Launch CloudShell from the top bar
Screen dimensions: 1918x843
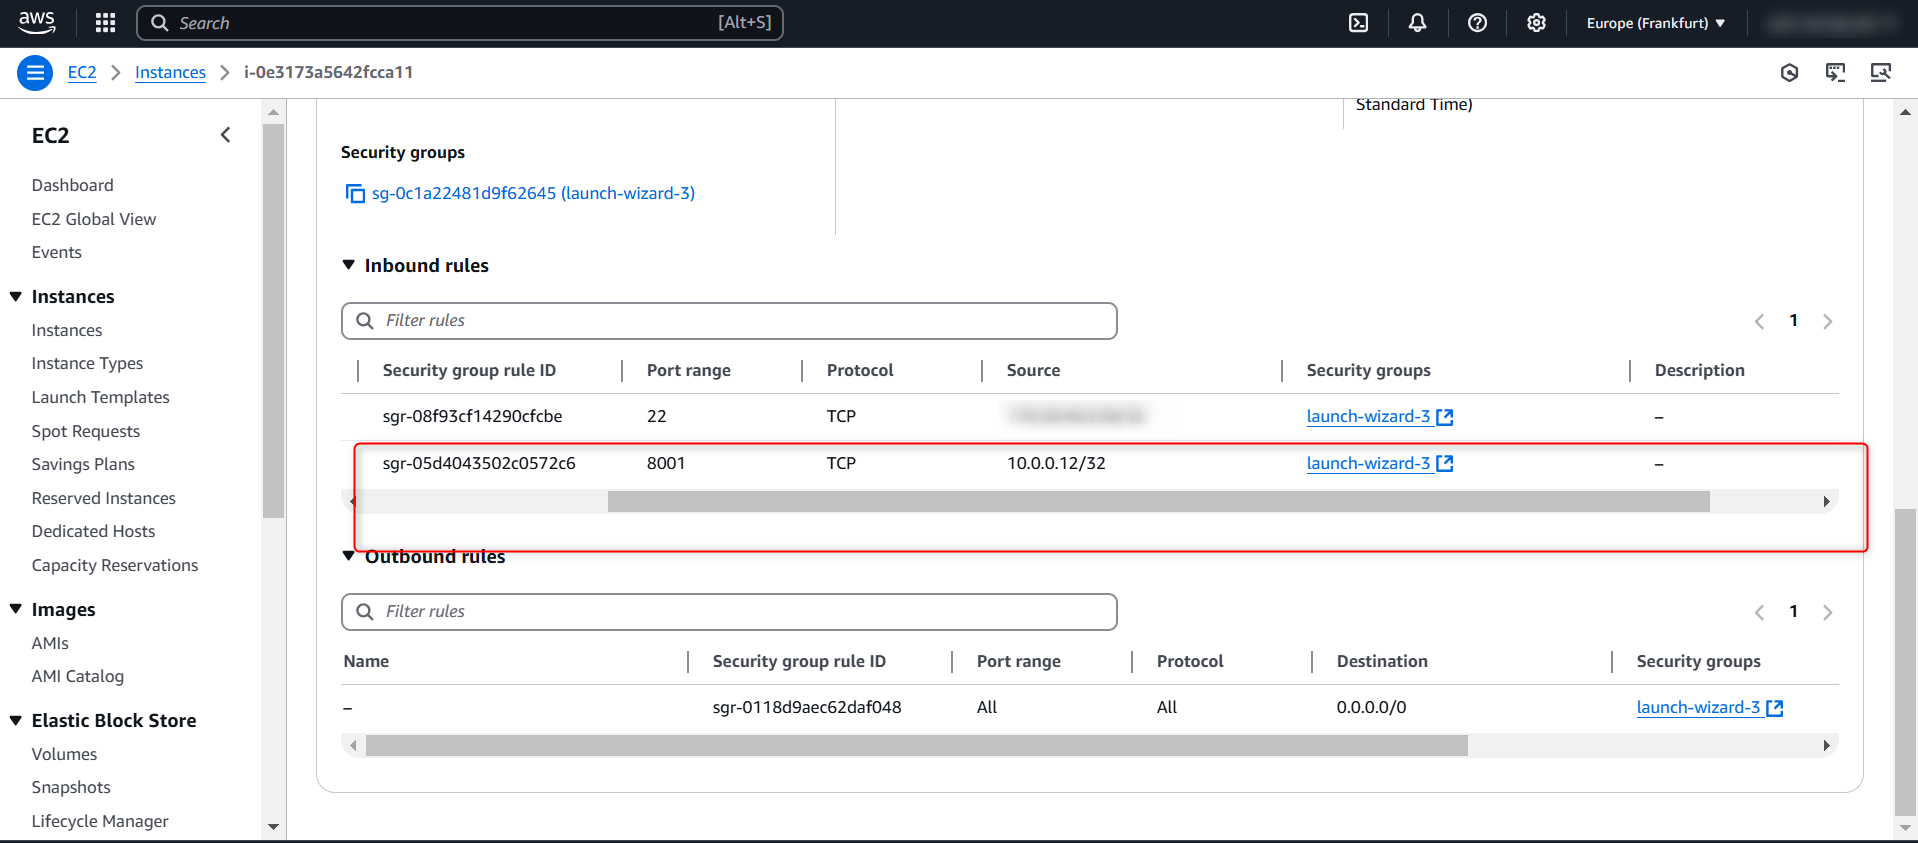1358,23
